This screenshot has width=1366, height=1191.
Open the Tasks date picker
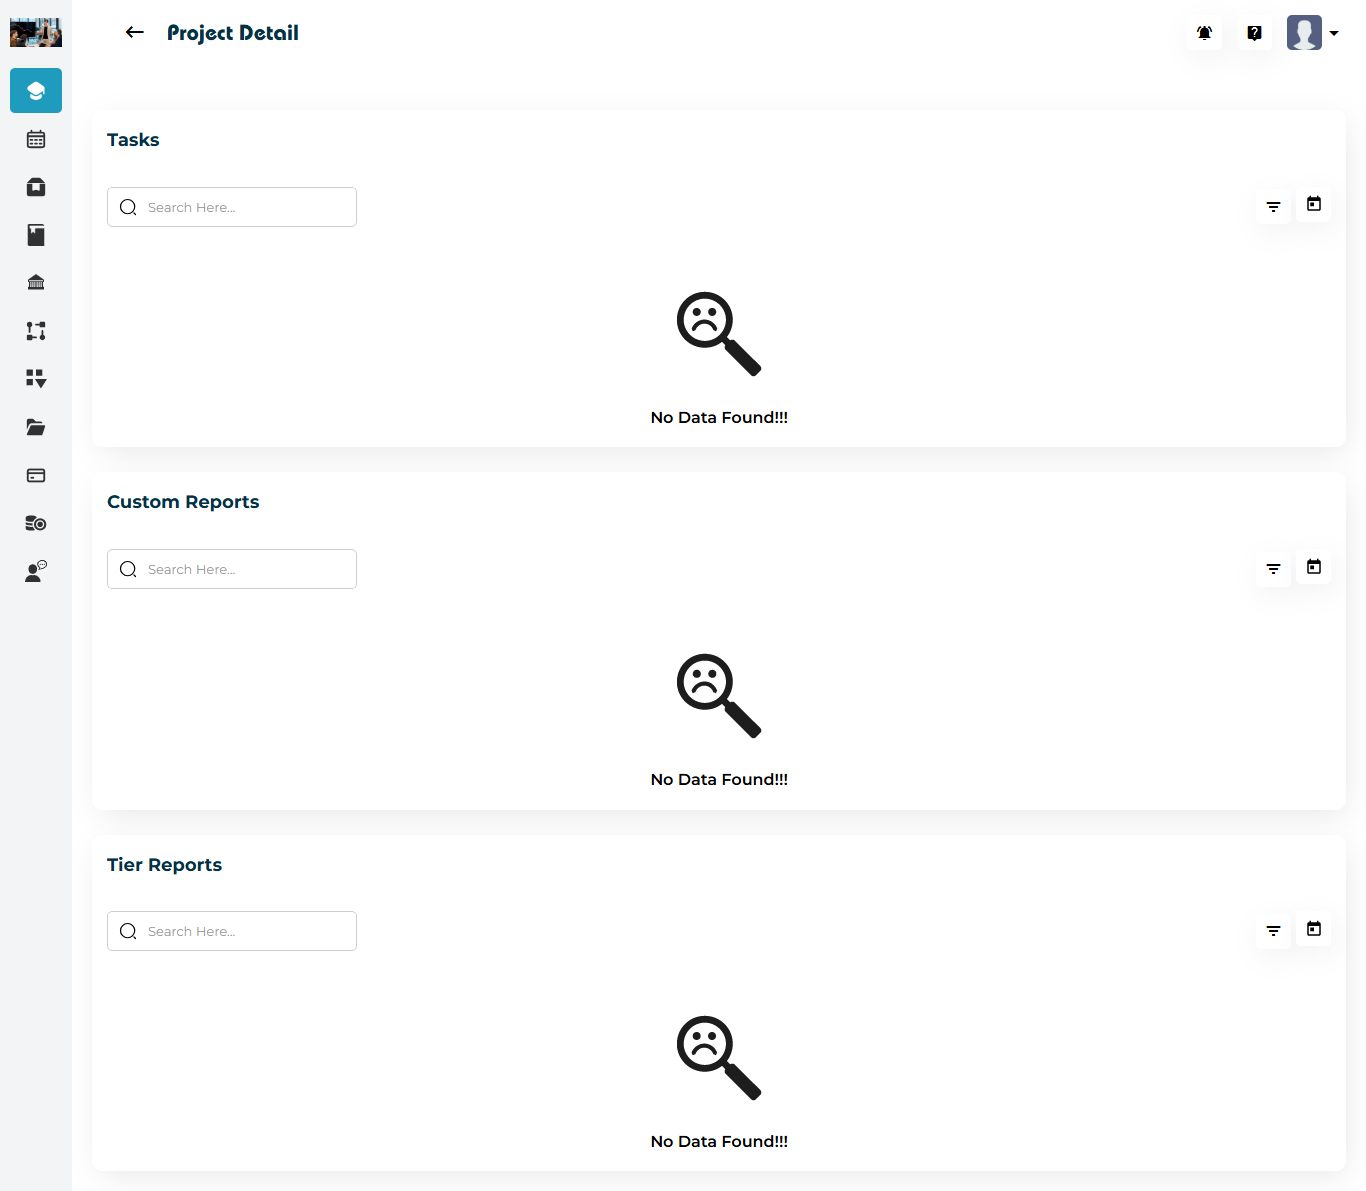coord(1314,204)
